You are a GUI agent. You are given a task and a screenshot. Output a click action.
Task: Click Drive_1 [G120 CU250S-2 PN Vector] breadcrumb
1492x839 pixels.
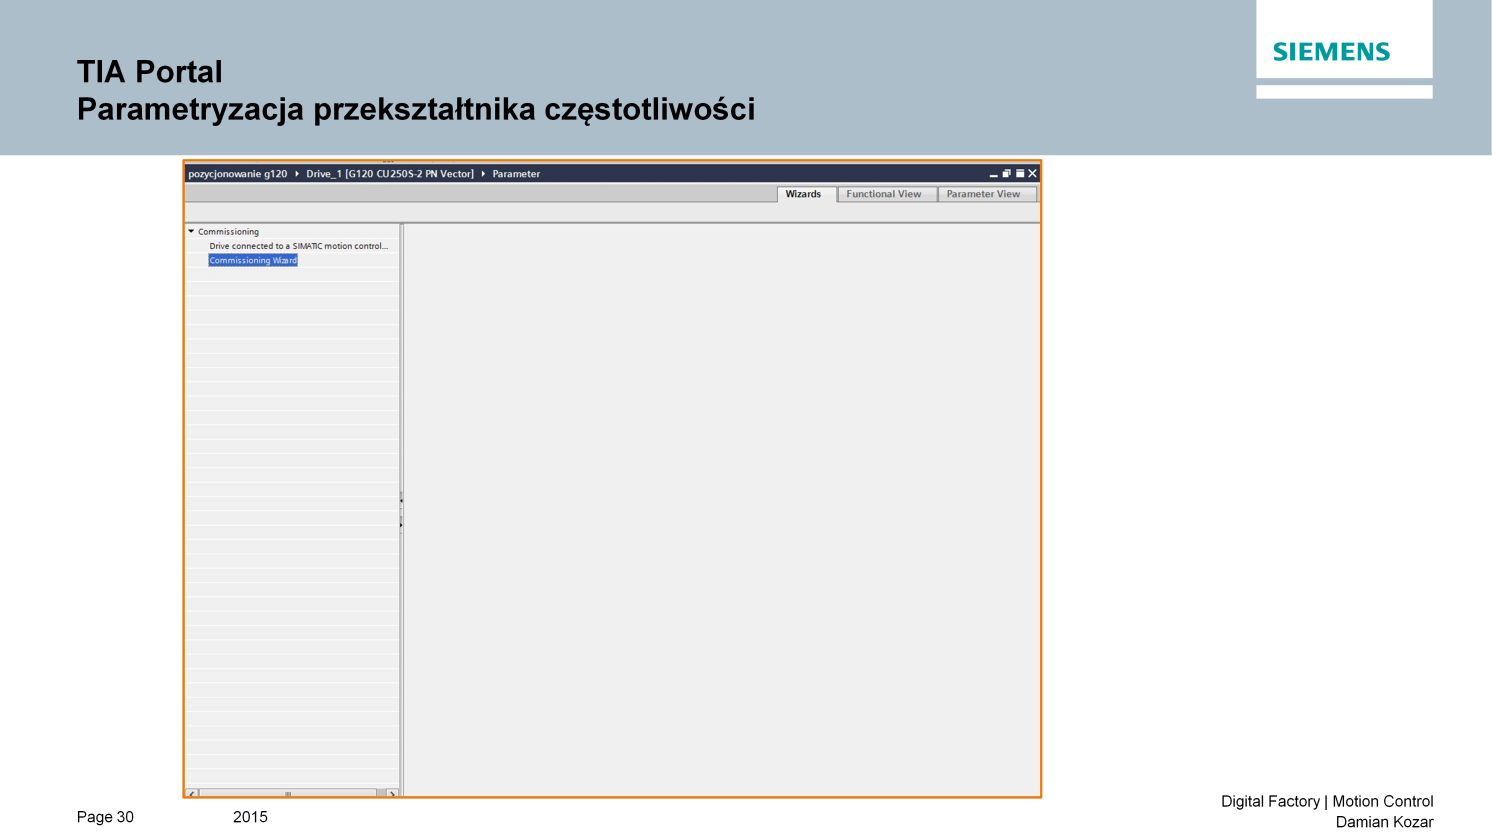point(390,174)
